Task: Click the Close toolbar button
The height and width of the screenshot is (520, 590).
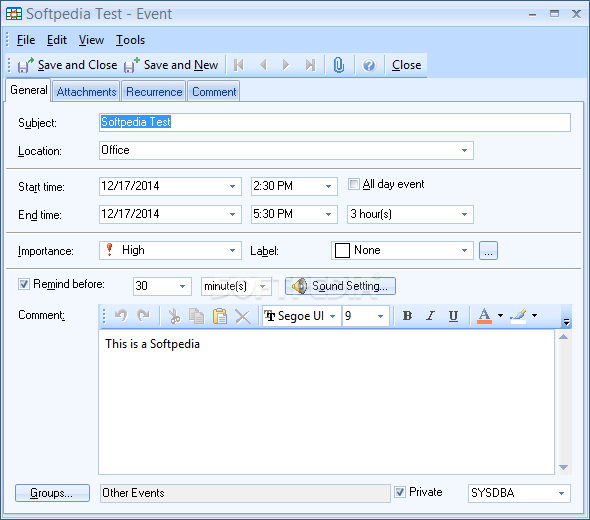Action: (406, 65)
